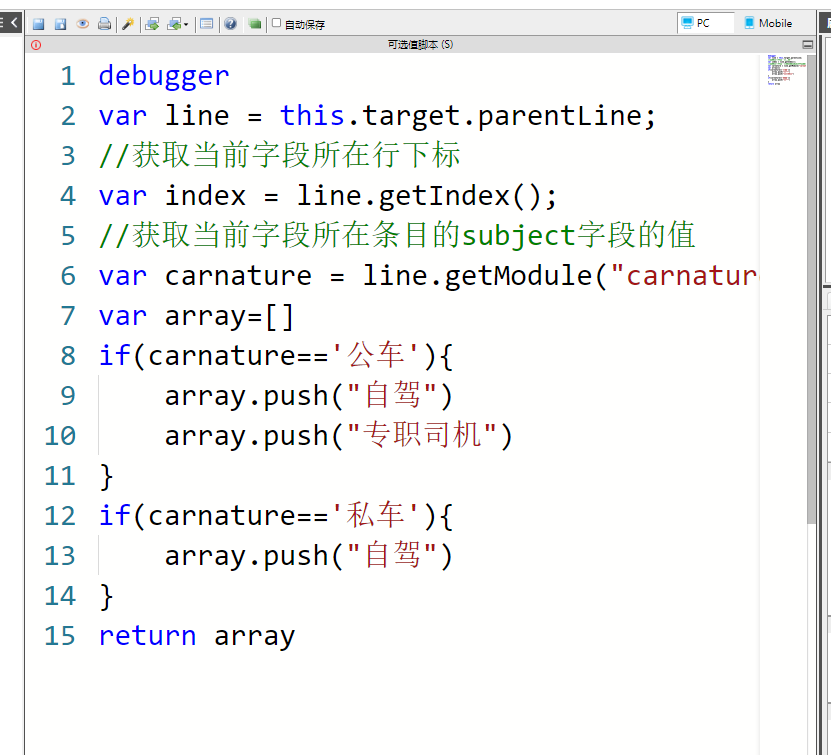Image resolution: width=831 pixels, height=755 pixels.
Task: Click line number 1 in the gutter
Action: point(68,76)
